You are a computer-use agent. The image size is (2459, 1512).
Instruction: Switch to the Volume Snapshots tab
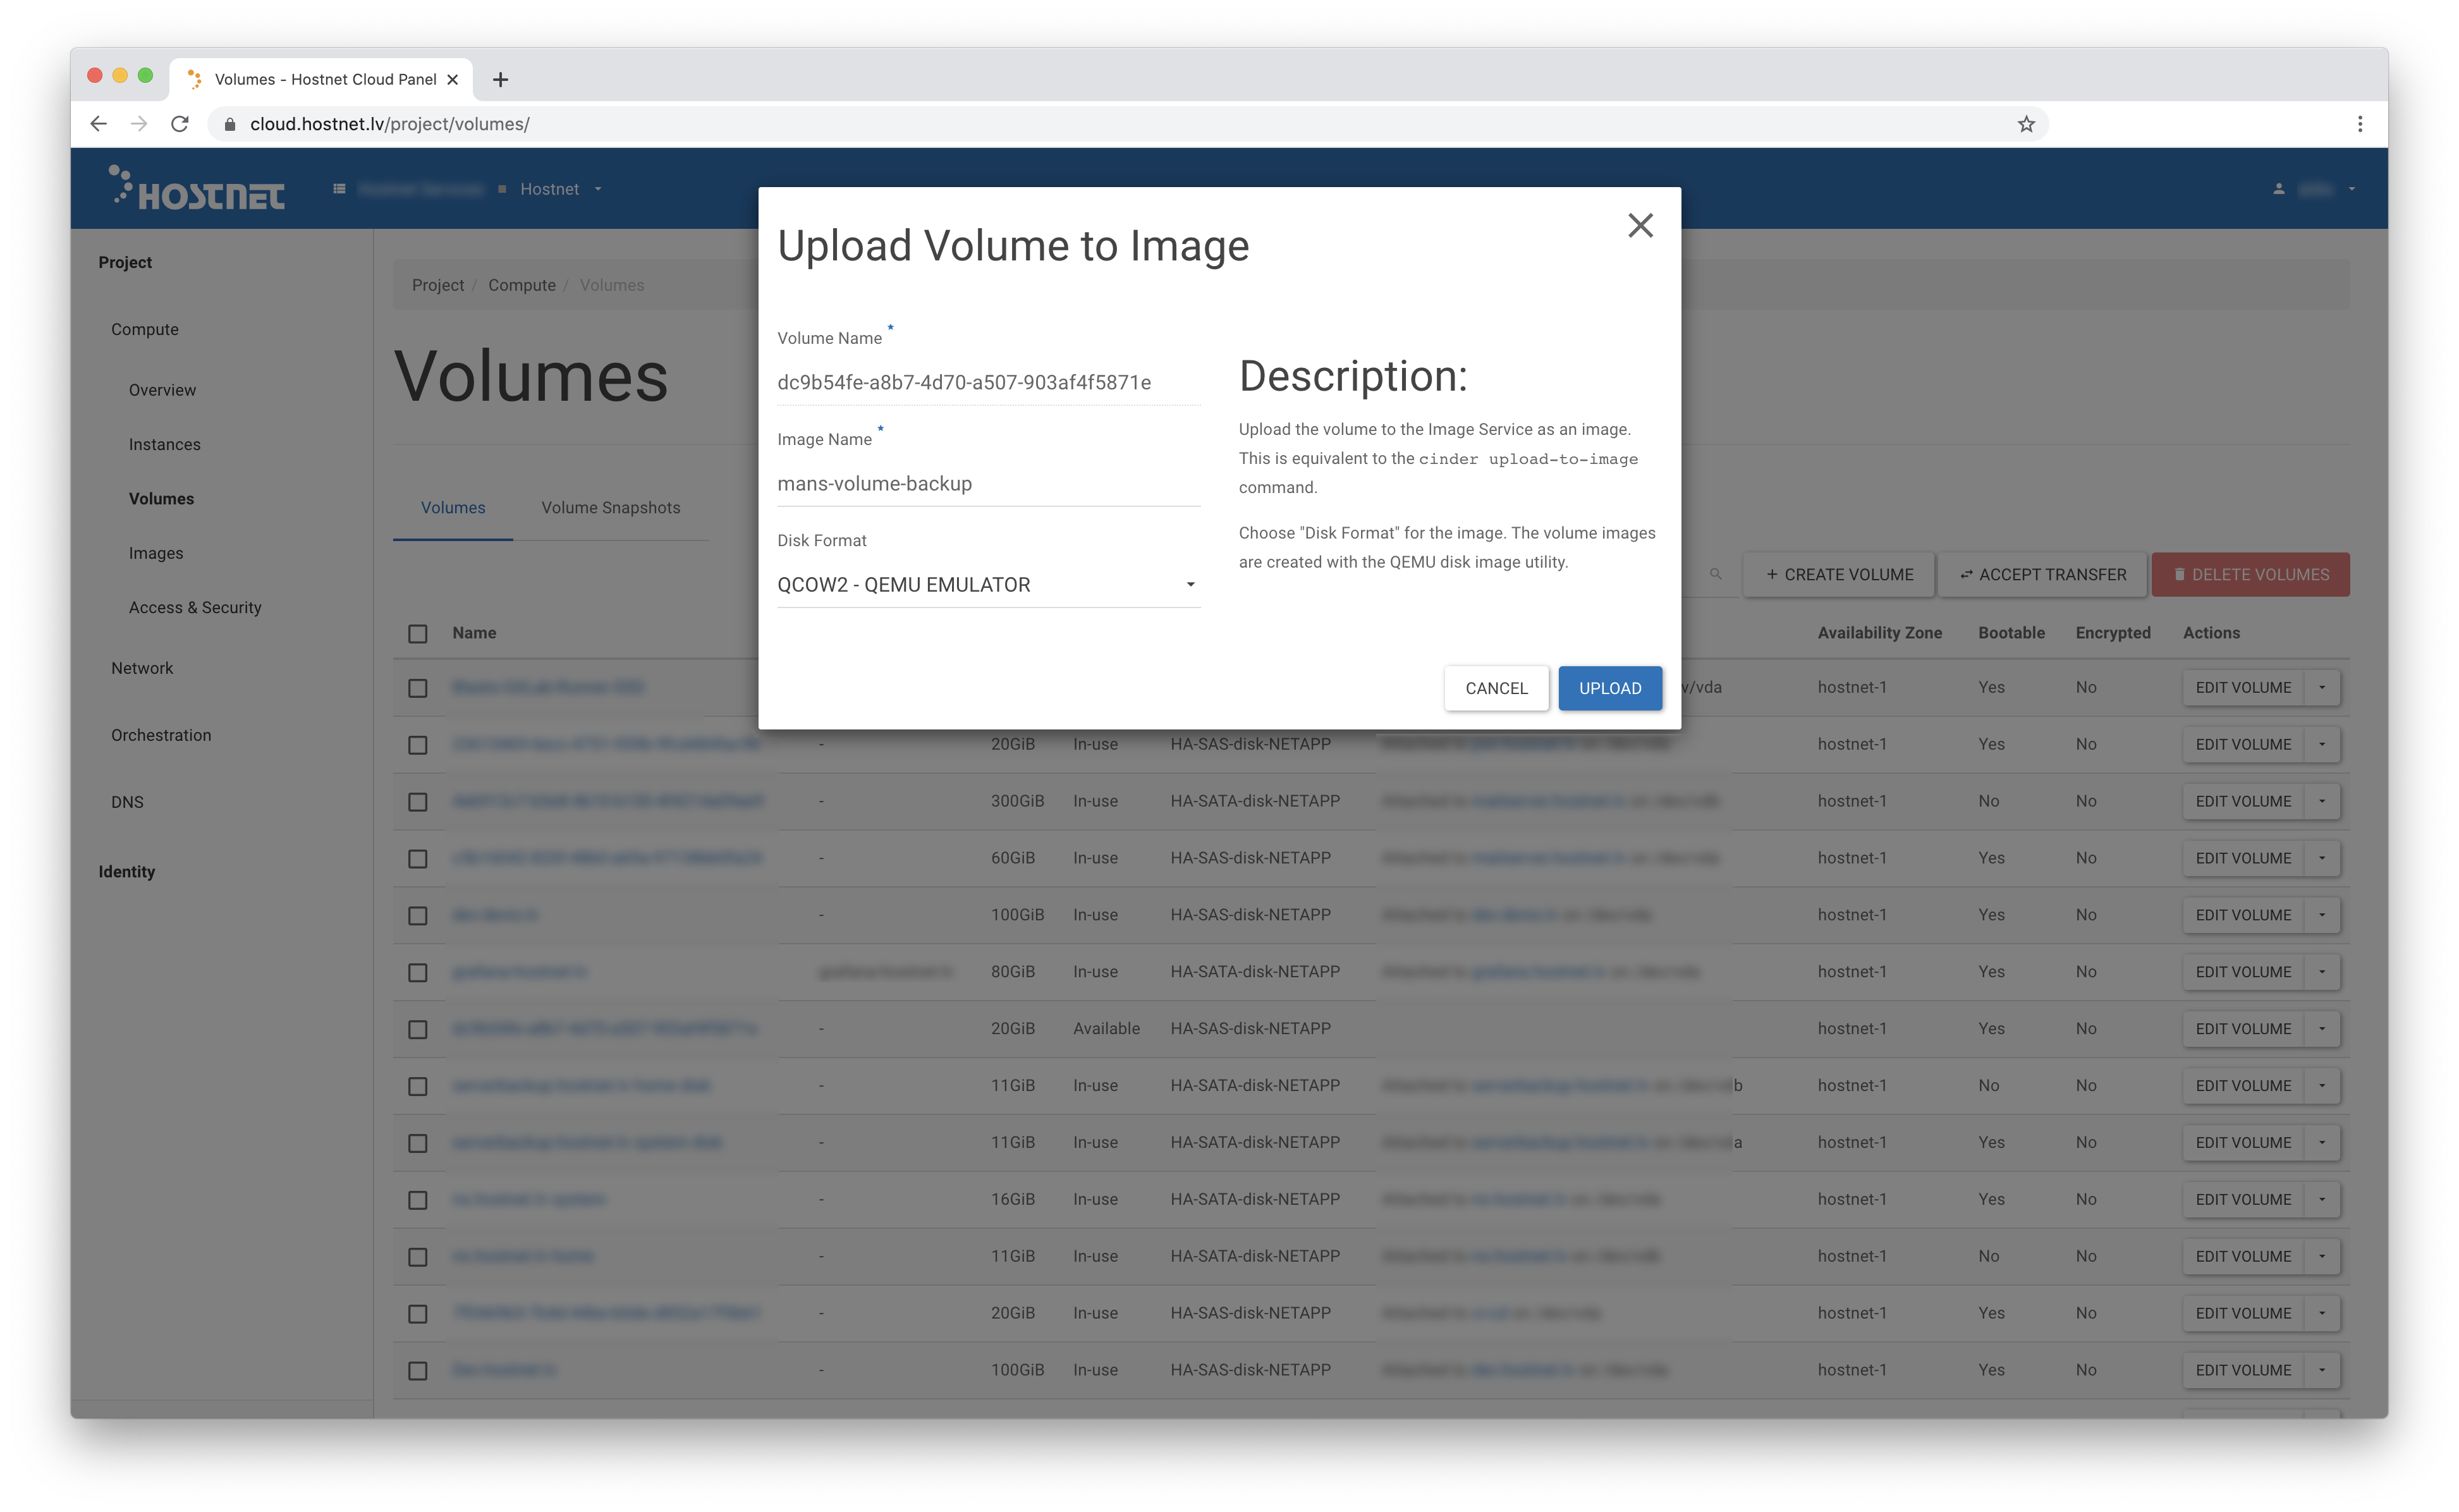coord(610,508)
